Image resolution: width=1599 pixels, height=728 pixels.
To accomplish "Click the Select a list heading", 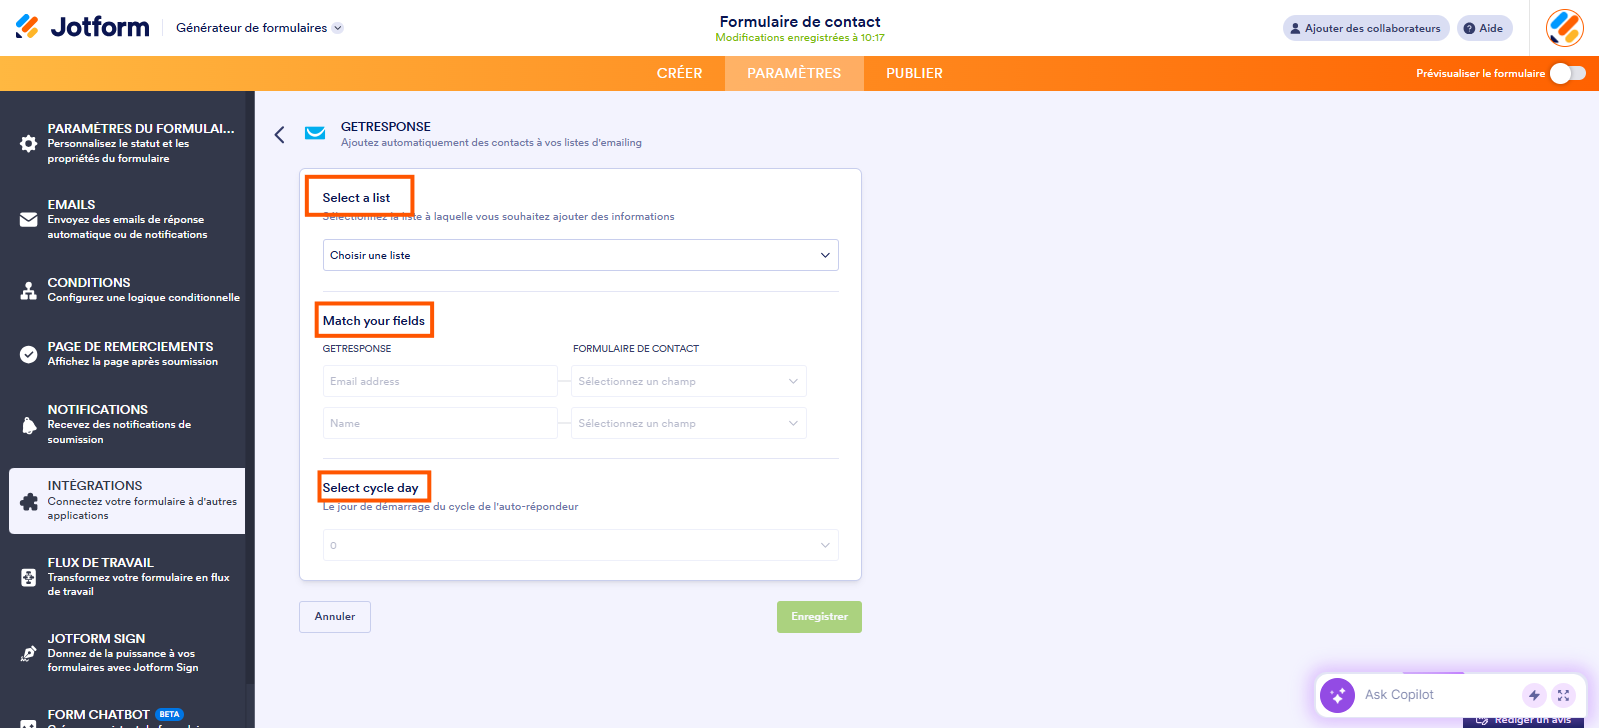I will [x=356, y=198].
